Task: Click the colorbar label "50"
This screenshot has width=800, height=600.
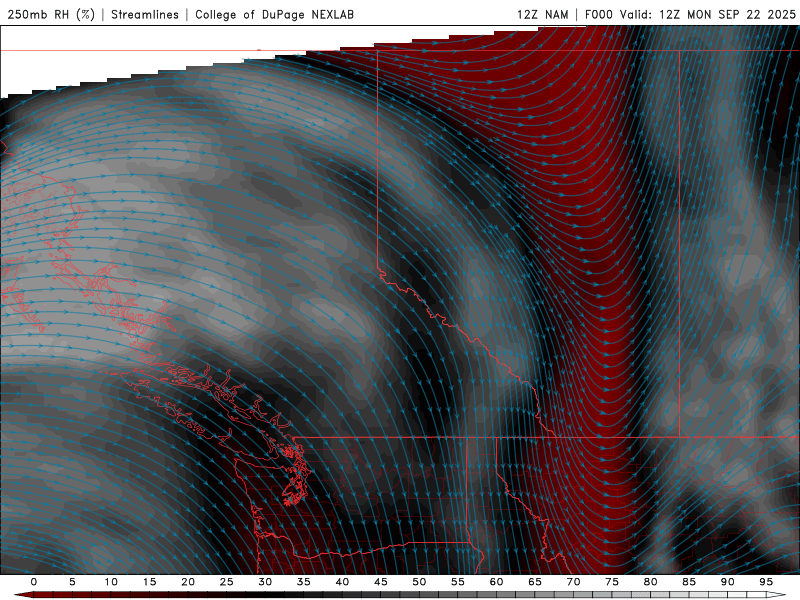Action: tap(419, 582)
